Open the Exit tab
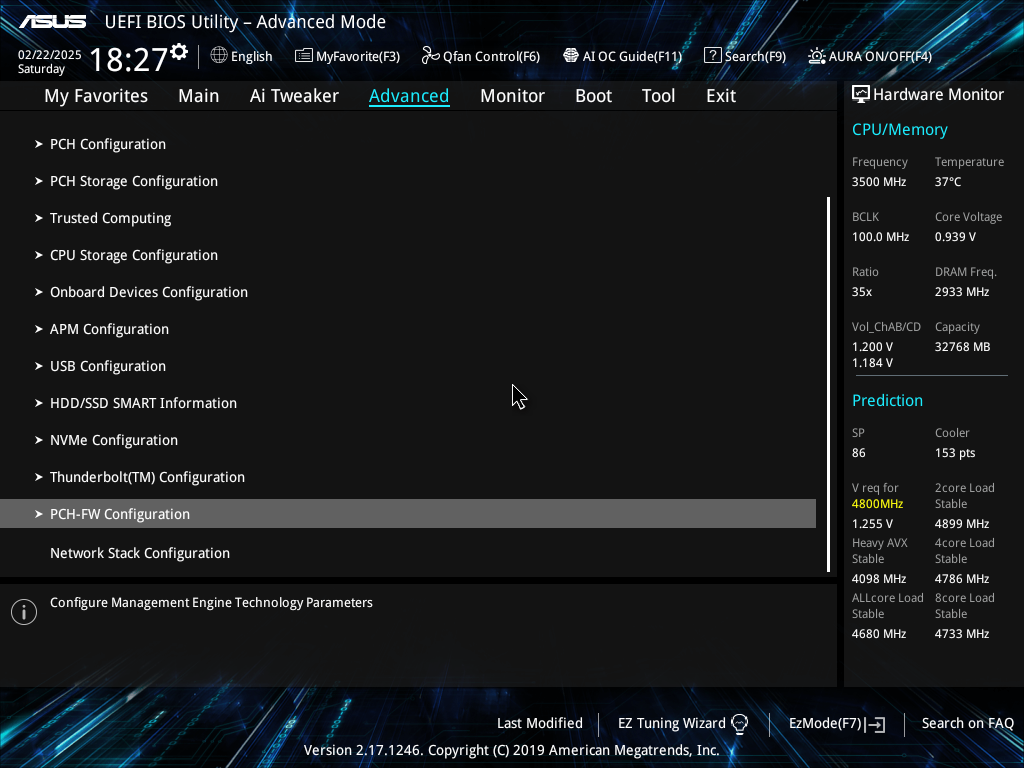Image resolution: width=1024 pixels, height=768 pixels. click(x=721, y=96)
